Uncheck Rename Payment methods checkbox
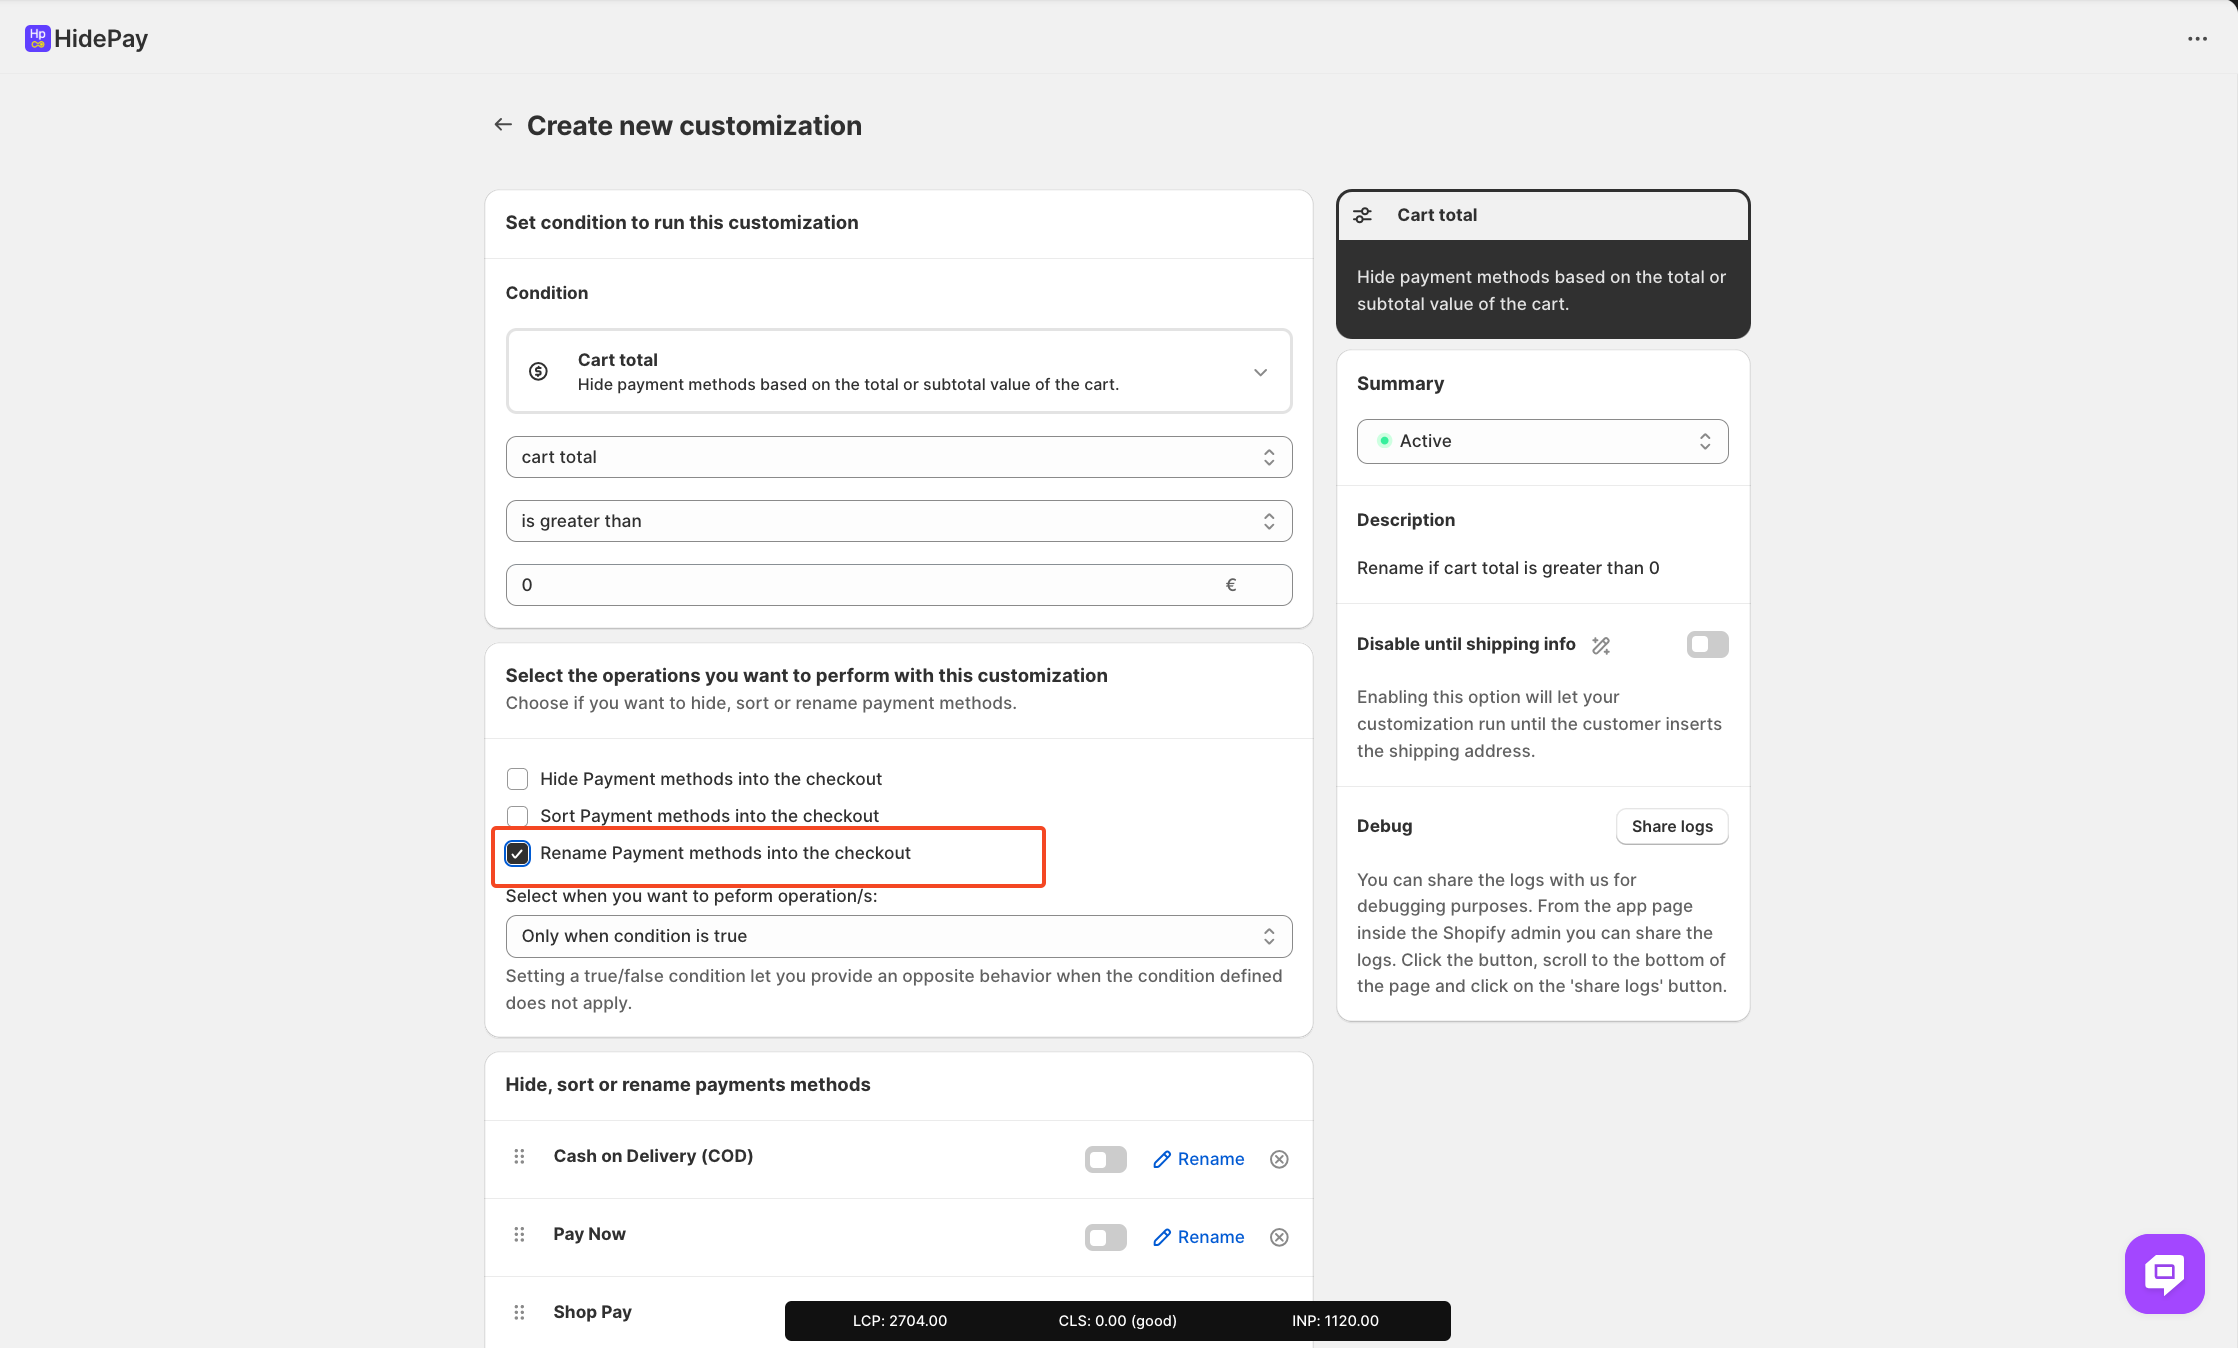The image size is (2238, 1348). 517,853
